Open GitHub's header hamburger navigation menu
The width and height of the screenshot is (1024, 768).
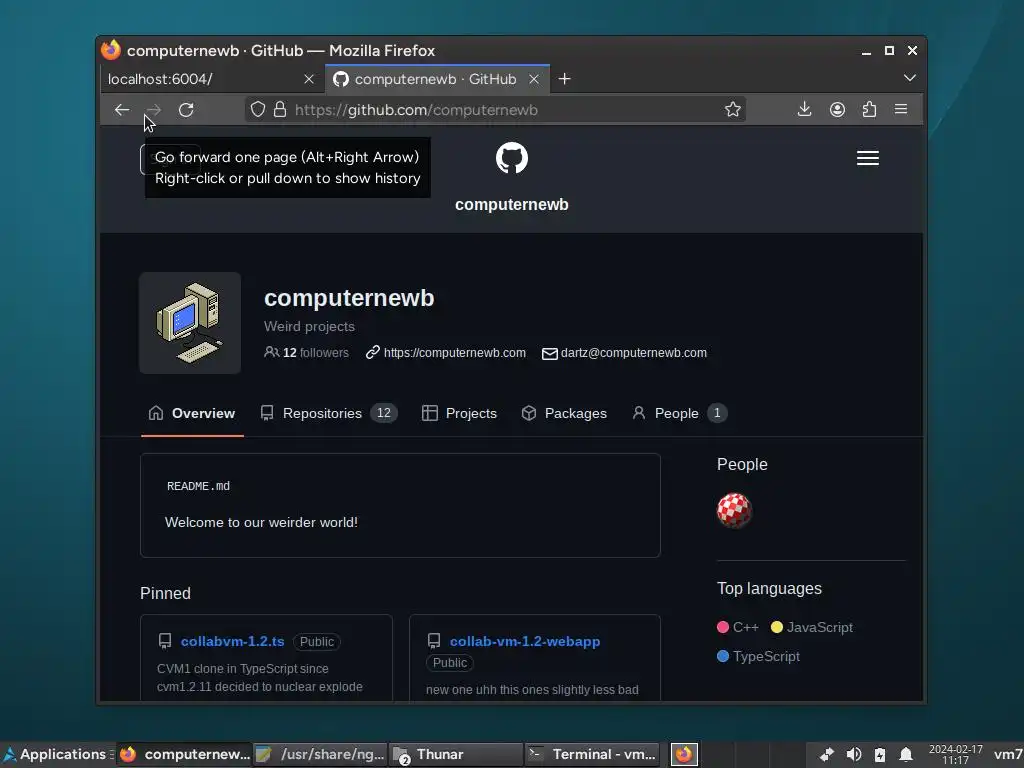point(868,158)
